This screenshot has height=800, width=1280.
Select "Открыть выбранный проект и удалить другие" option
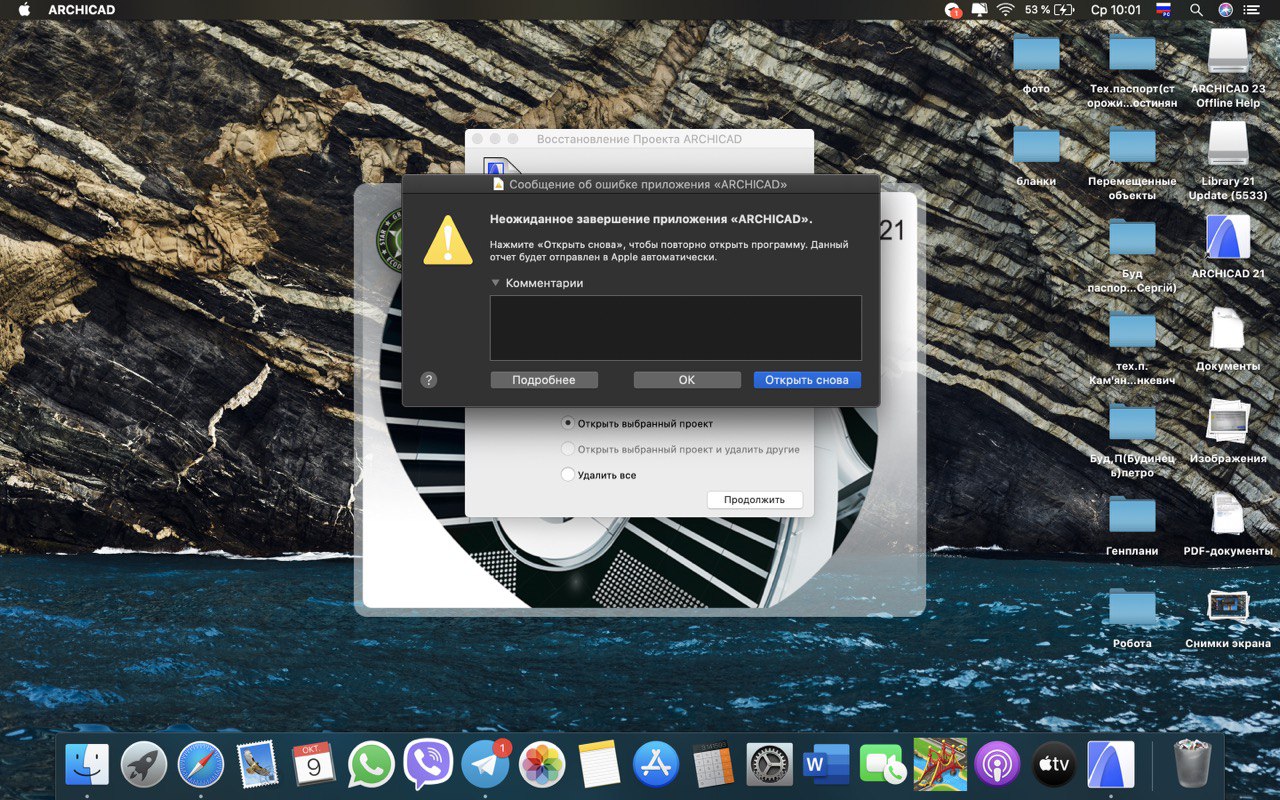tap(568, 449)
